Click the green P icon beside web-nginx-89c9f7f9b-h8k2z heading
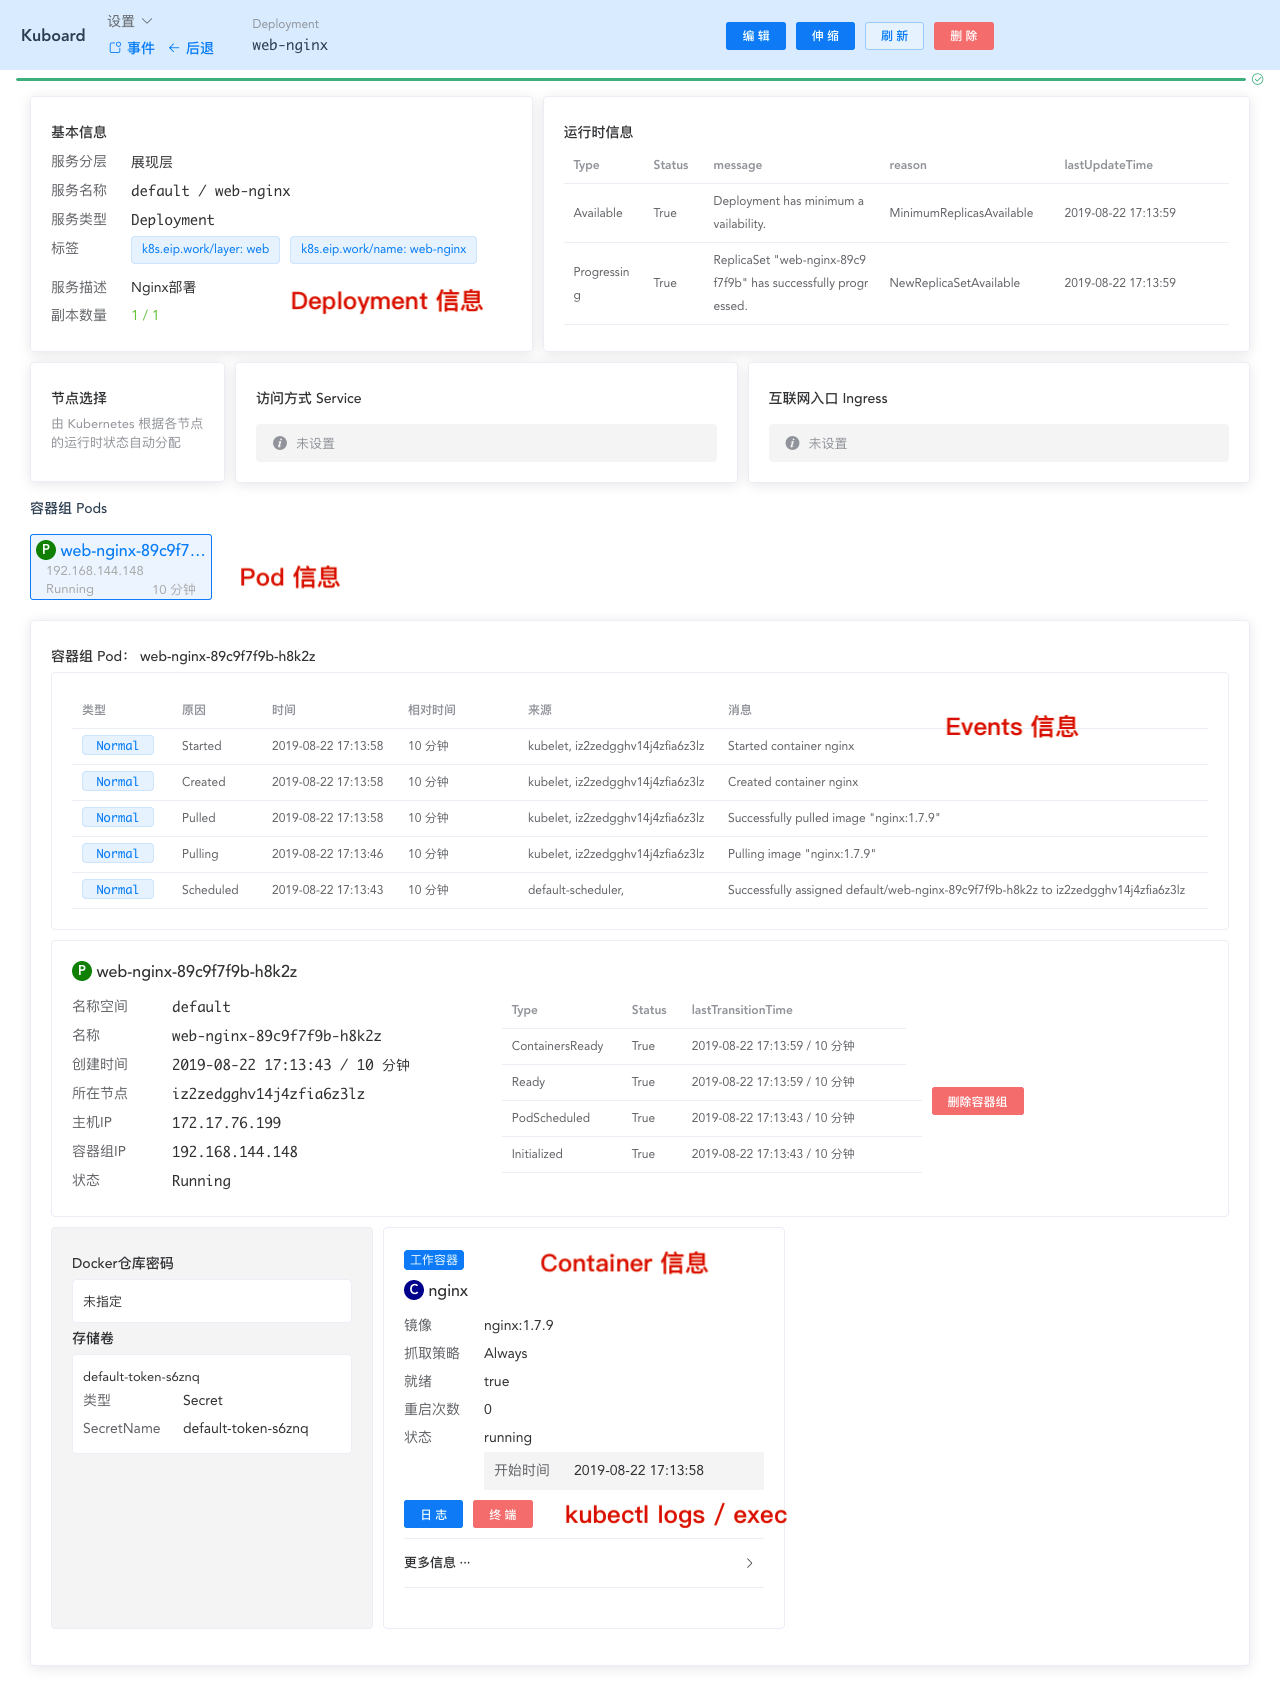This screenshot has height=1686, width=1280. coord(82,971)
